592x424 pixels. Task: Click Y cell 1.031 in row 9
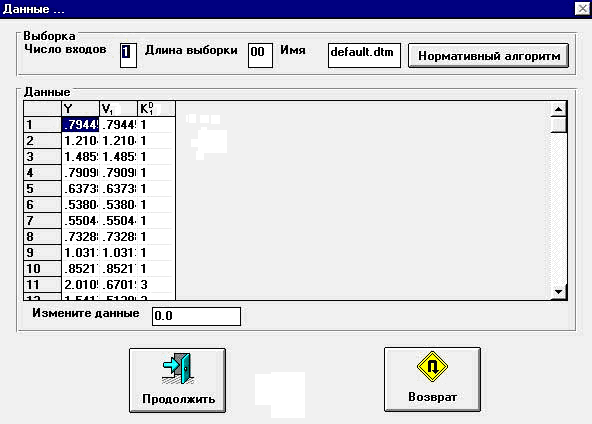pyautogui.click(x=80, y=252)
